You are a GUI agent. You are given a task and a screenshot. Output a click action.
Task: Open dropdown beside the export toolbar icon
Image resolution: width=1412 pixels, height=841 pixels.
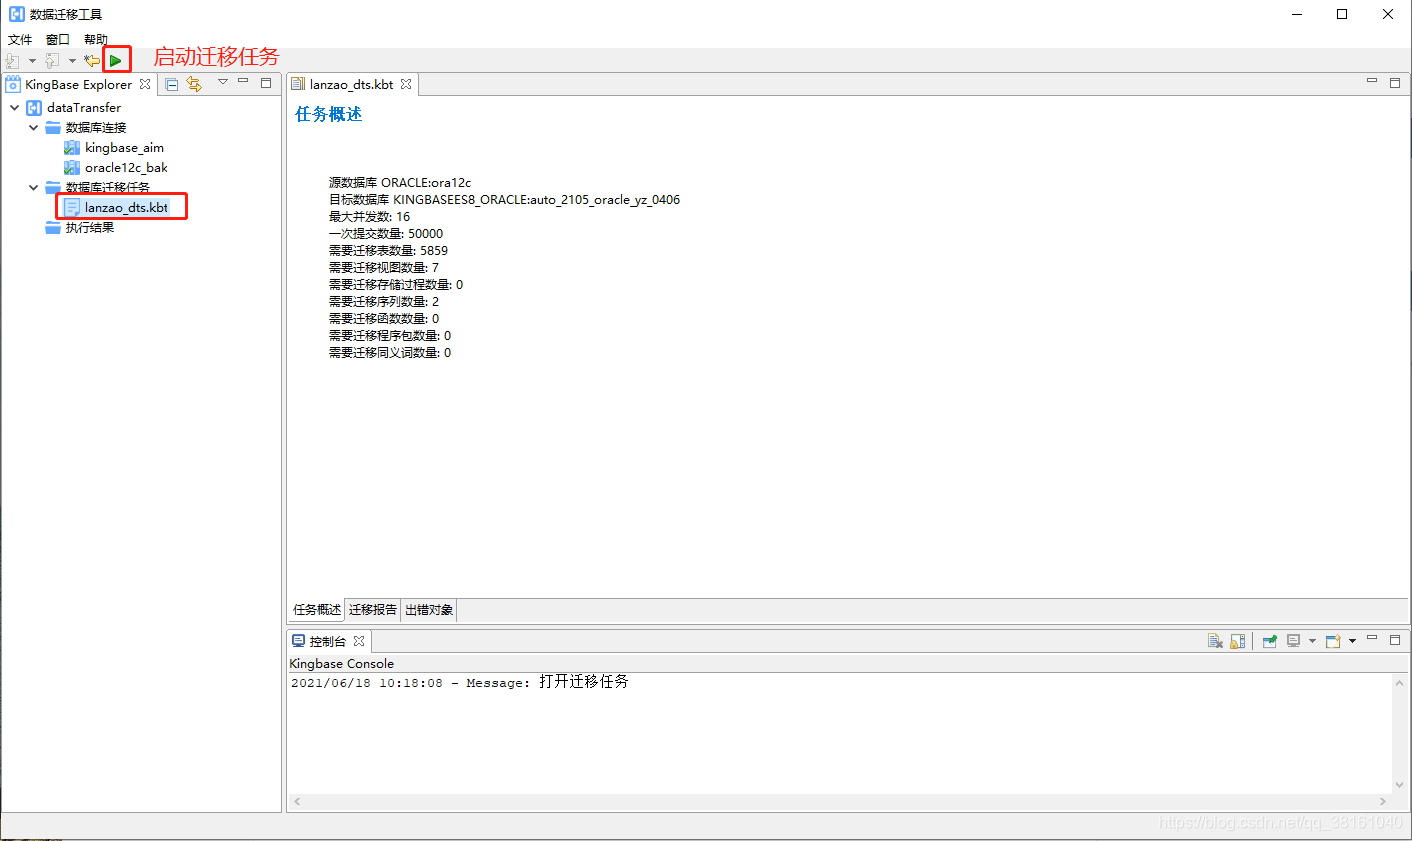(72, 61)
